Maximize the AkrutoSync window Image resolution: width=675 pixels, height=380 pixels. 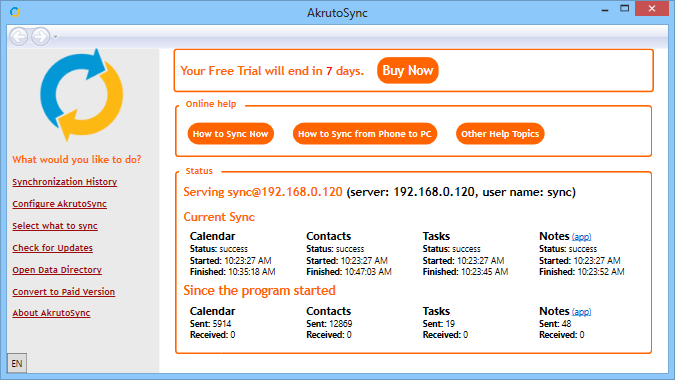[x=625, y=9]
